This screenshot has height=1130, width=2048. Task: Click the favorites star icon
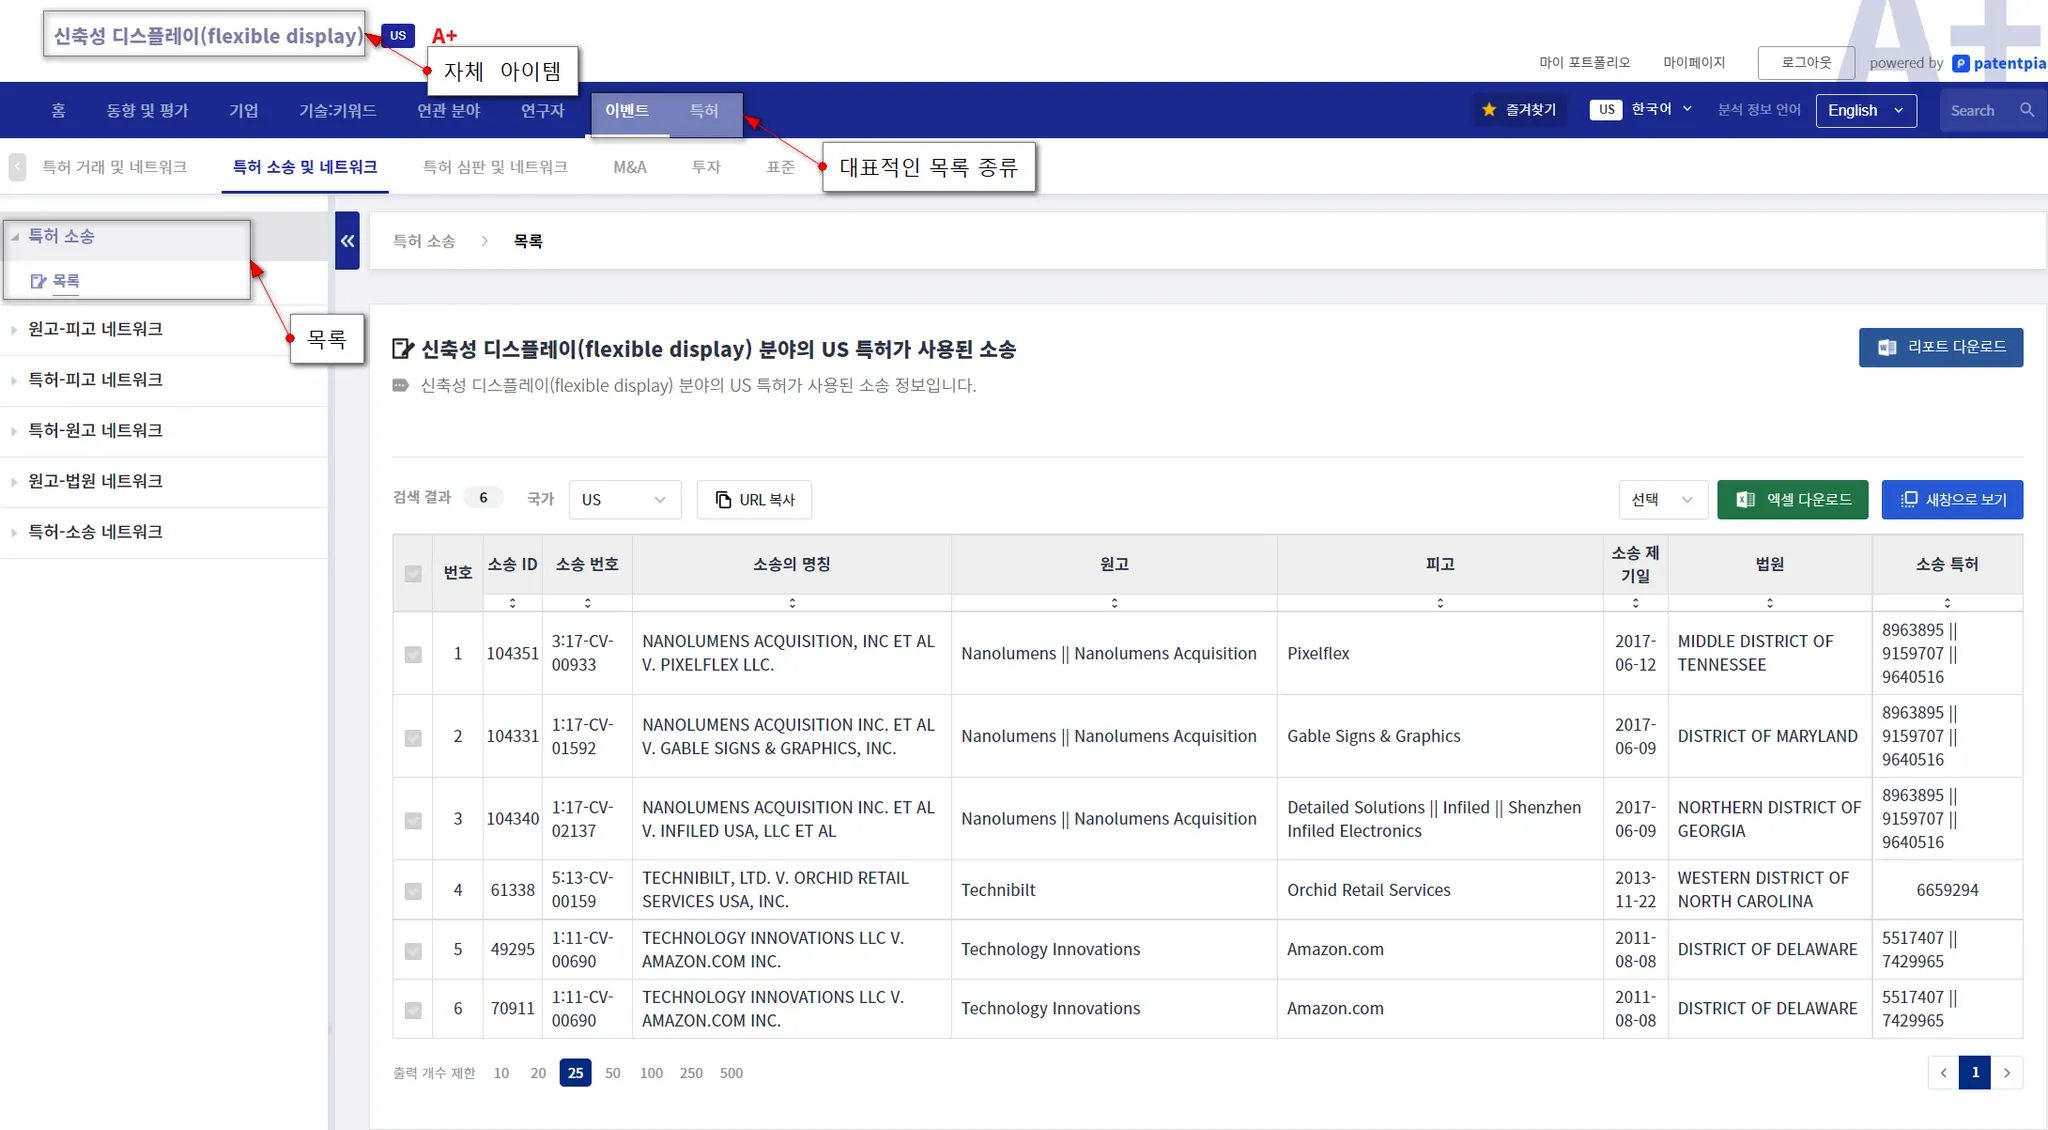coord(1489,110)
